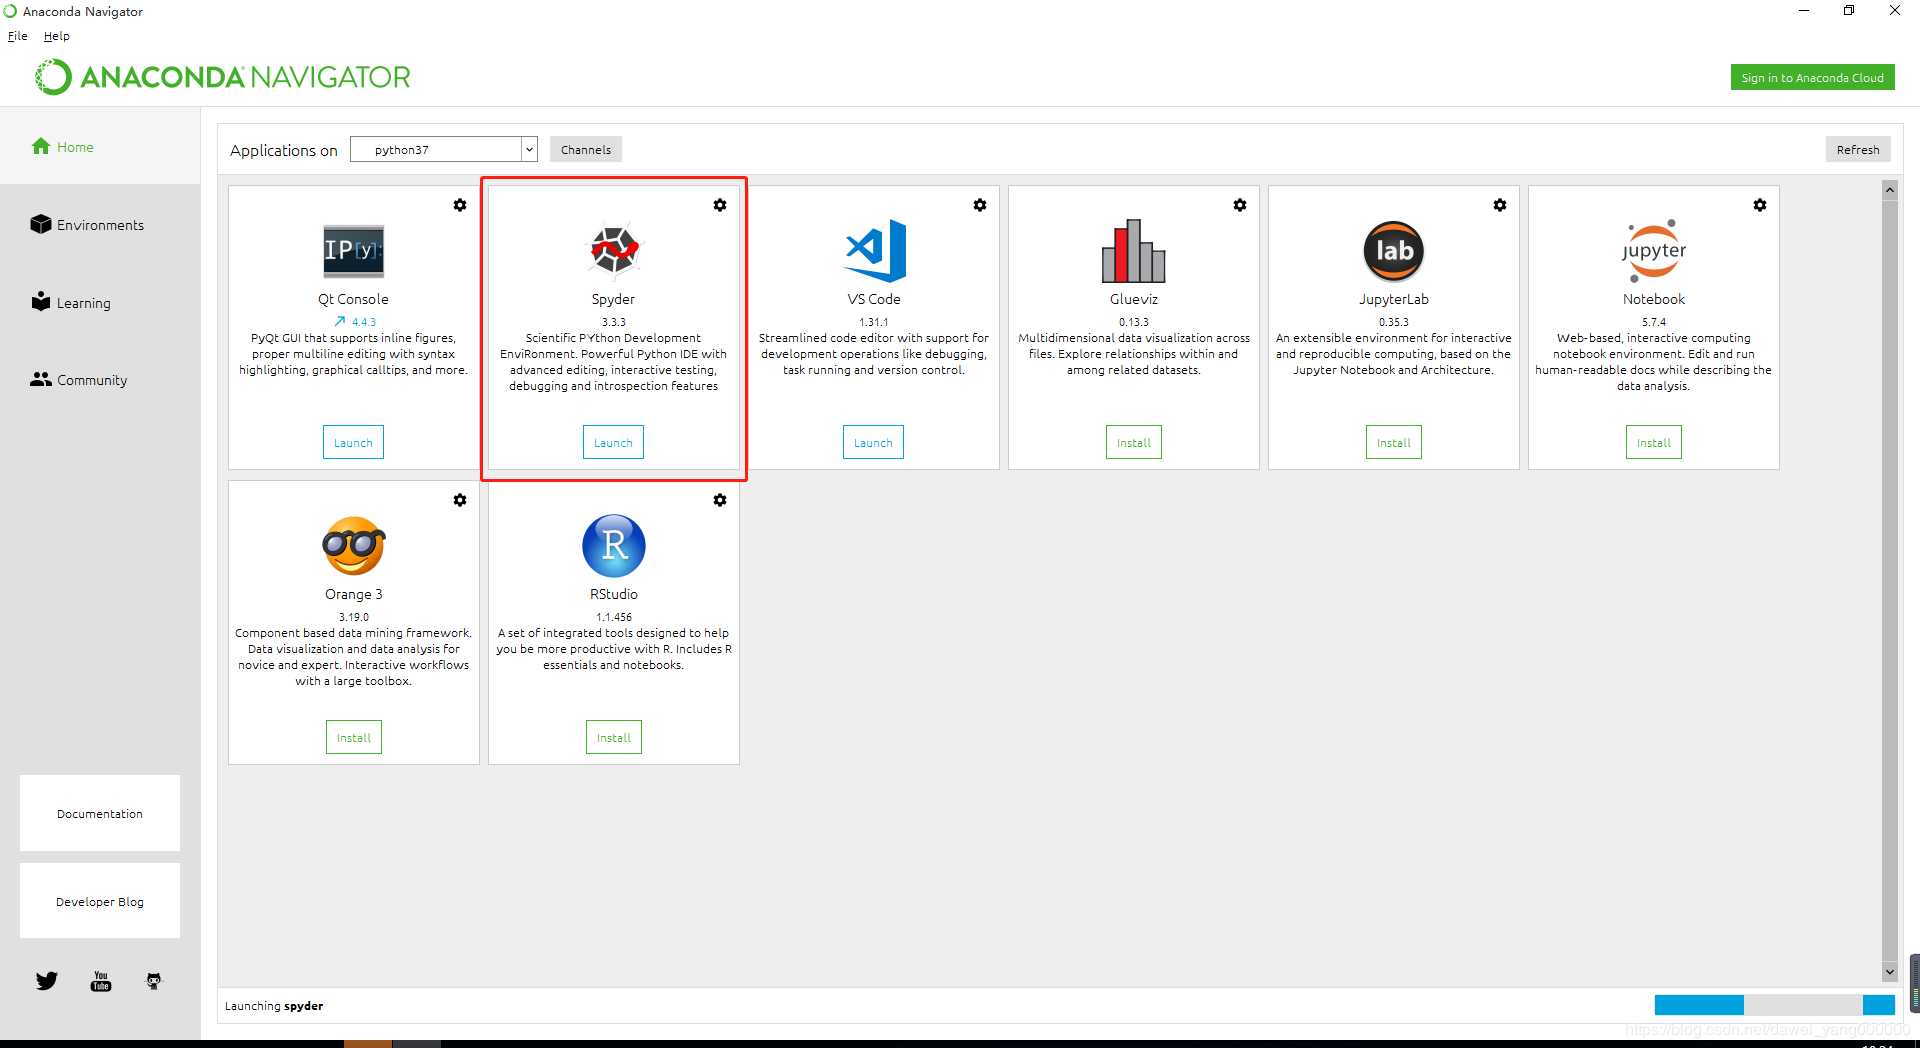The height and width of the screenshot is (1048, 1920).
Task: Open settings gear on Notebook card
Action: pos(1760,205)
